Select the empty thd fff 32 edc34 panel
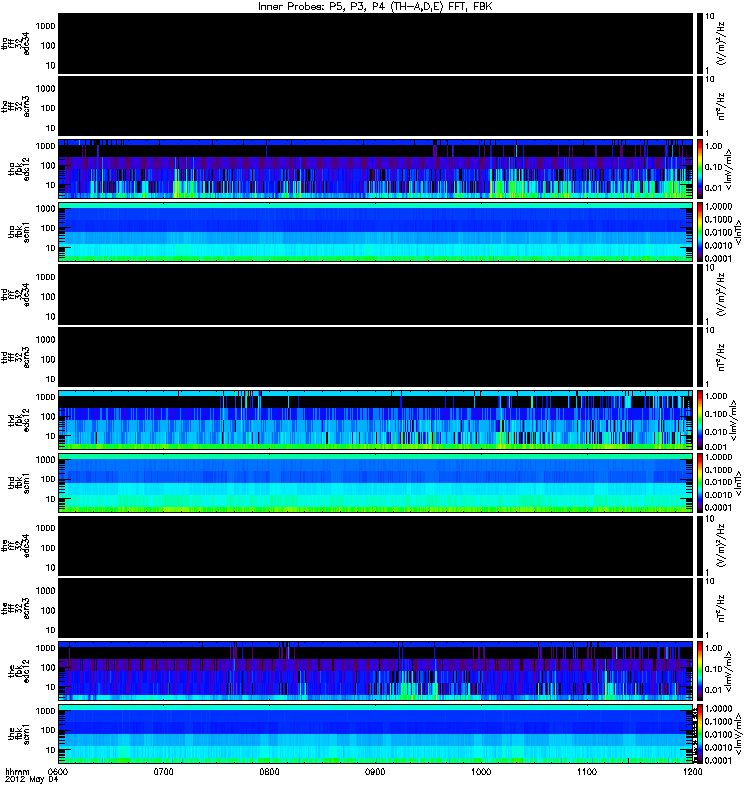 376,294
